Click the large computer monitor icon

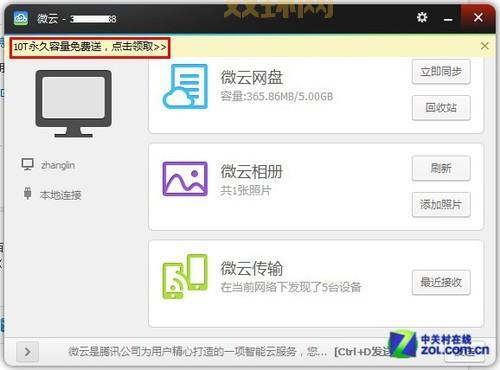tap(74, 103)
